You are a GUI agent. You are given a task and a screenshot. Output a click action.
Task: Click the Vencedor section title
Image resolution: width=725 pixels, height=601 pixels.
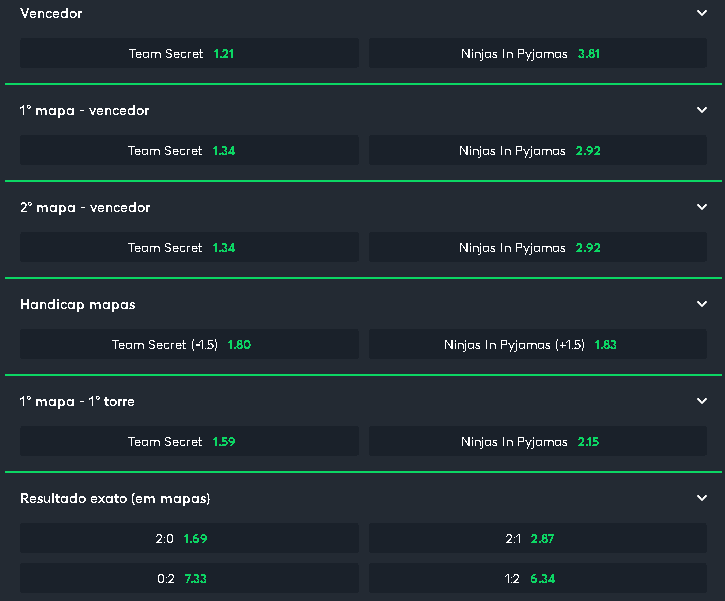51,13
